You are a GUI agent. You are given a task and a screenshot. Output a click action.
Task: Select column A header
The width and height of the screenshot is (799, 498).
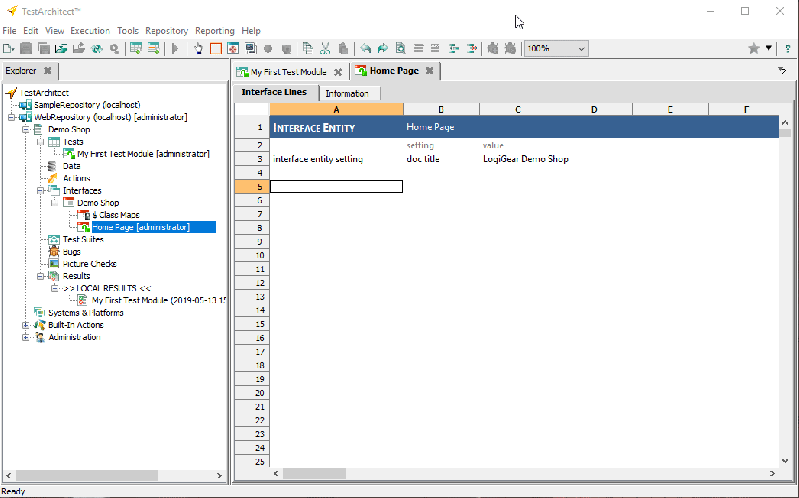click(336, 109)
